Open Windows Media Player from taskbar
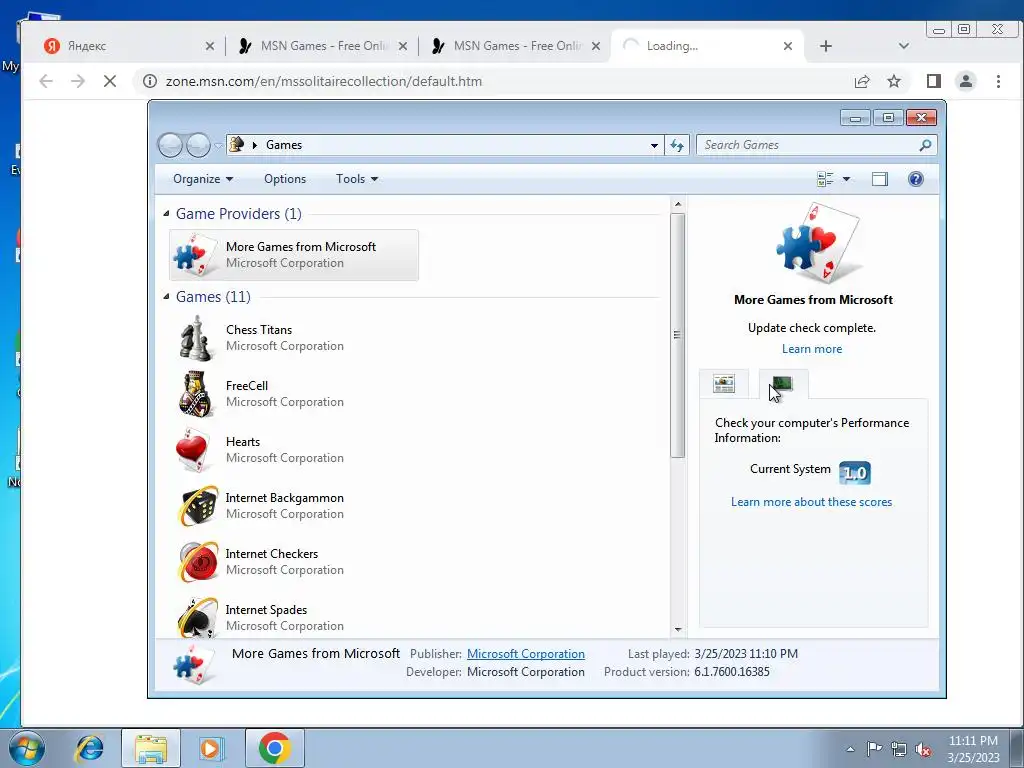 click(x=211, y=748)
